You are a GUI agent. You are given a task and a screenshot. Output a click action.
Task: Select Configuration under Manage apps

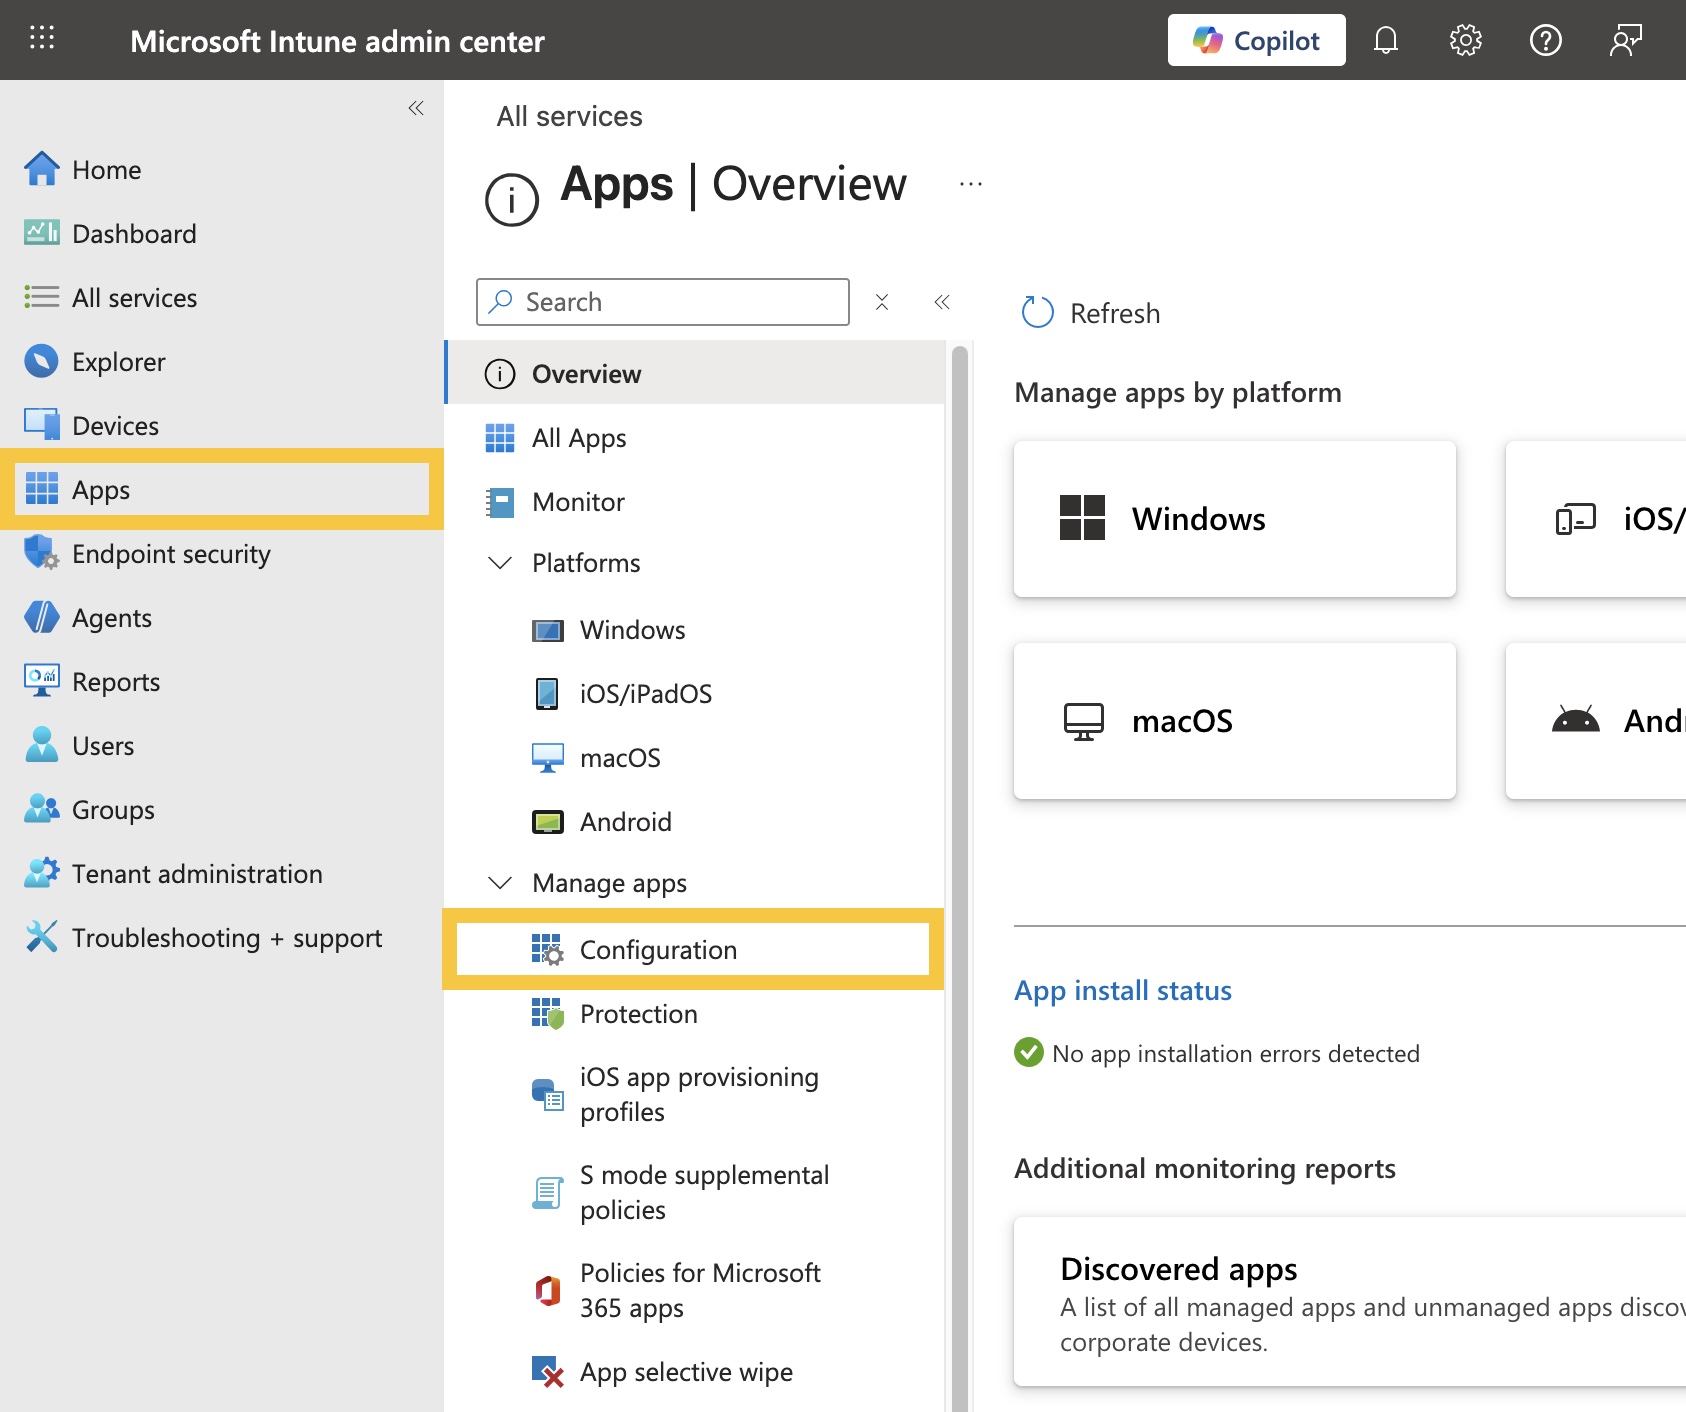[658, 950]
